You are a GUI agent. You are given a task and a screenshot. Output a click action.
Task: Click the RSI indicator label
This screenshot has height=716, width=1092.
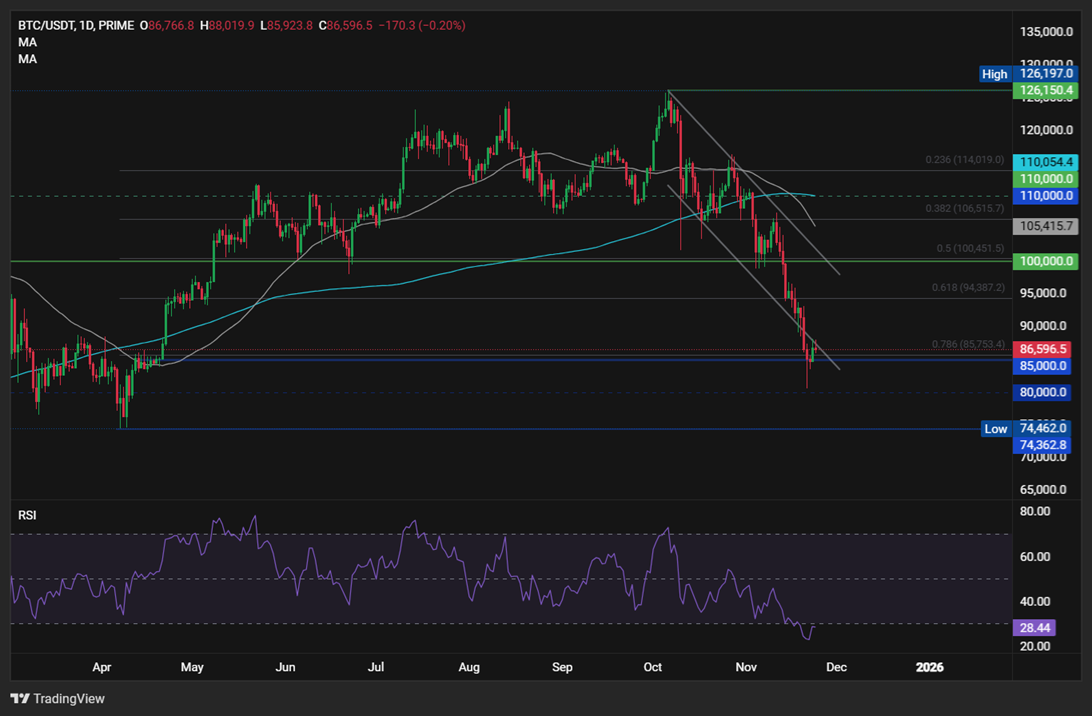27,514
